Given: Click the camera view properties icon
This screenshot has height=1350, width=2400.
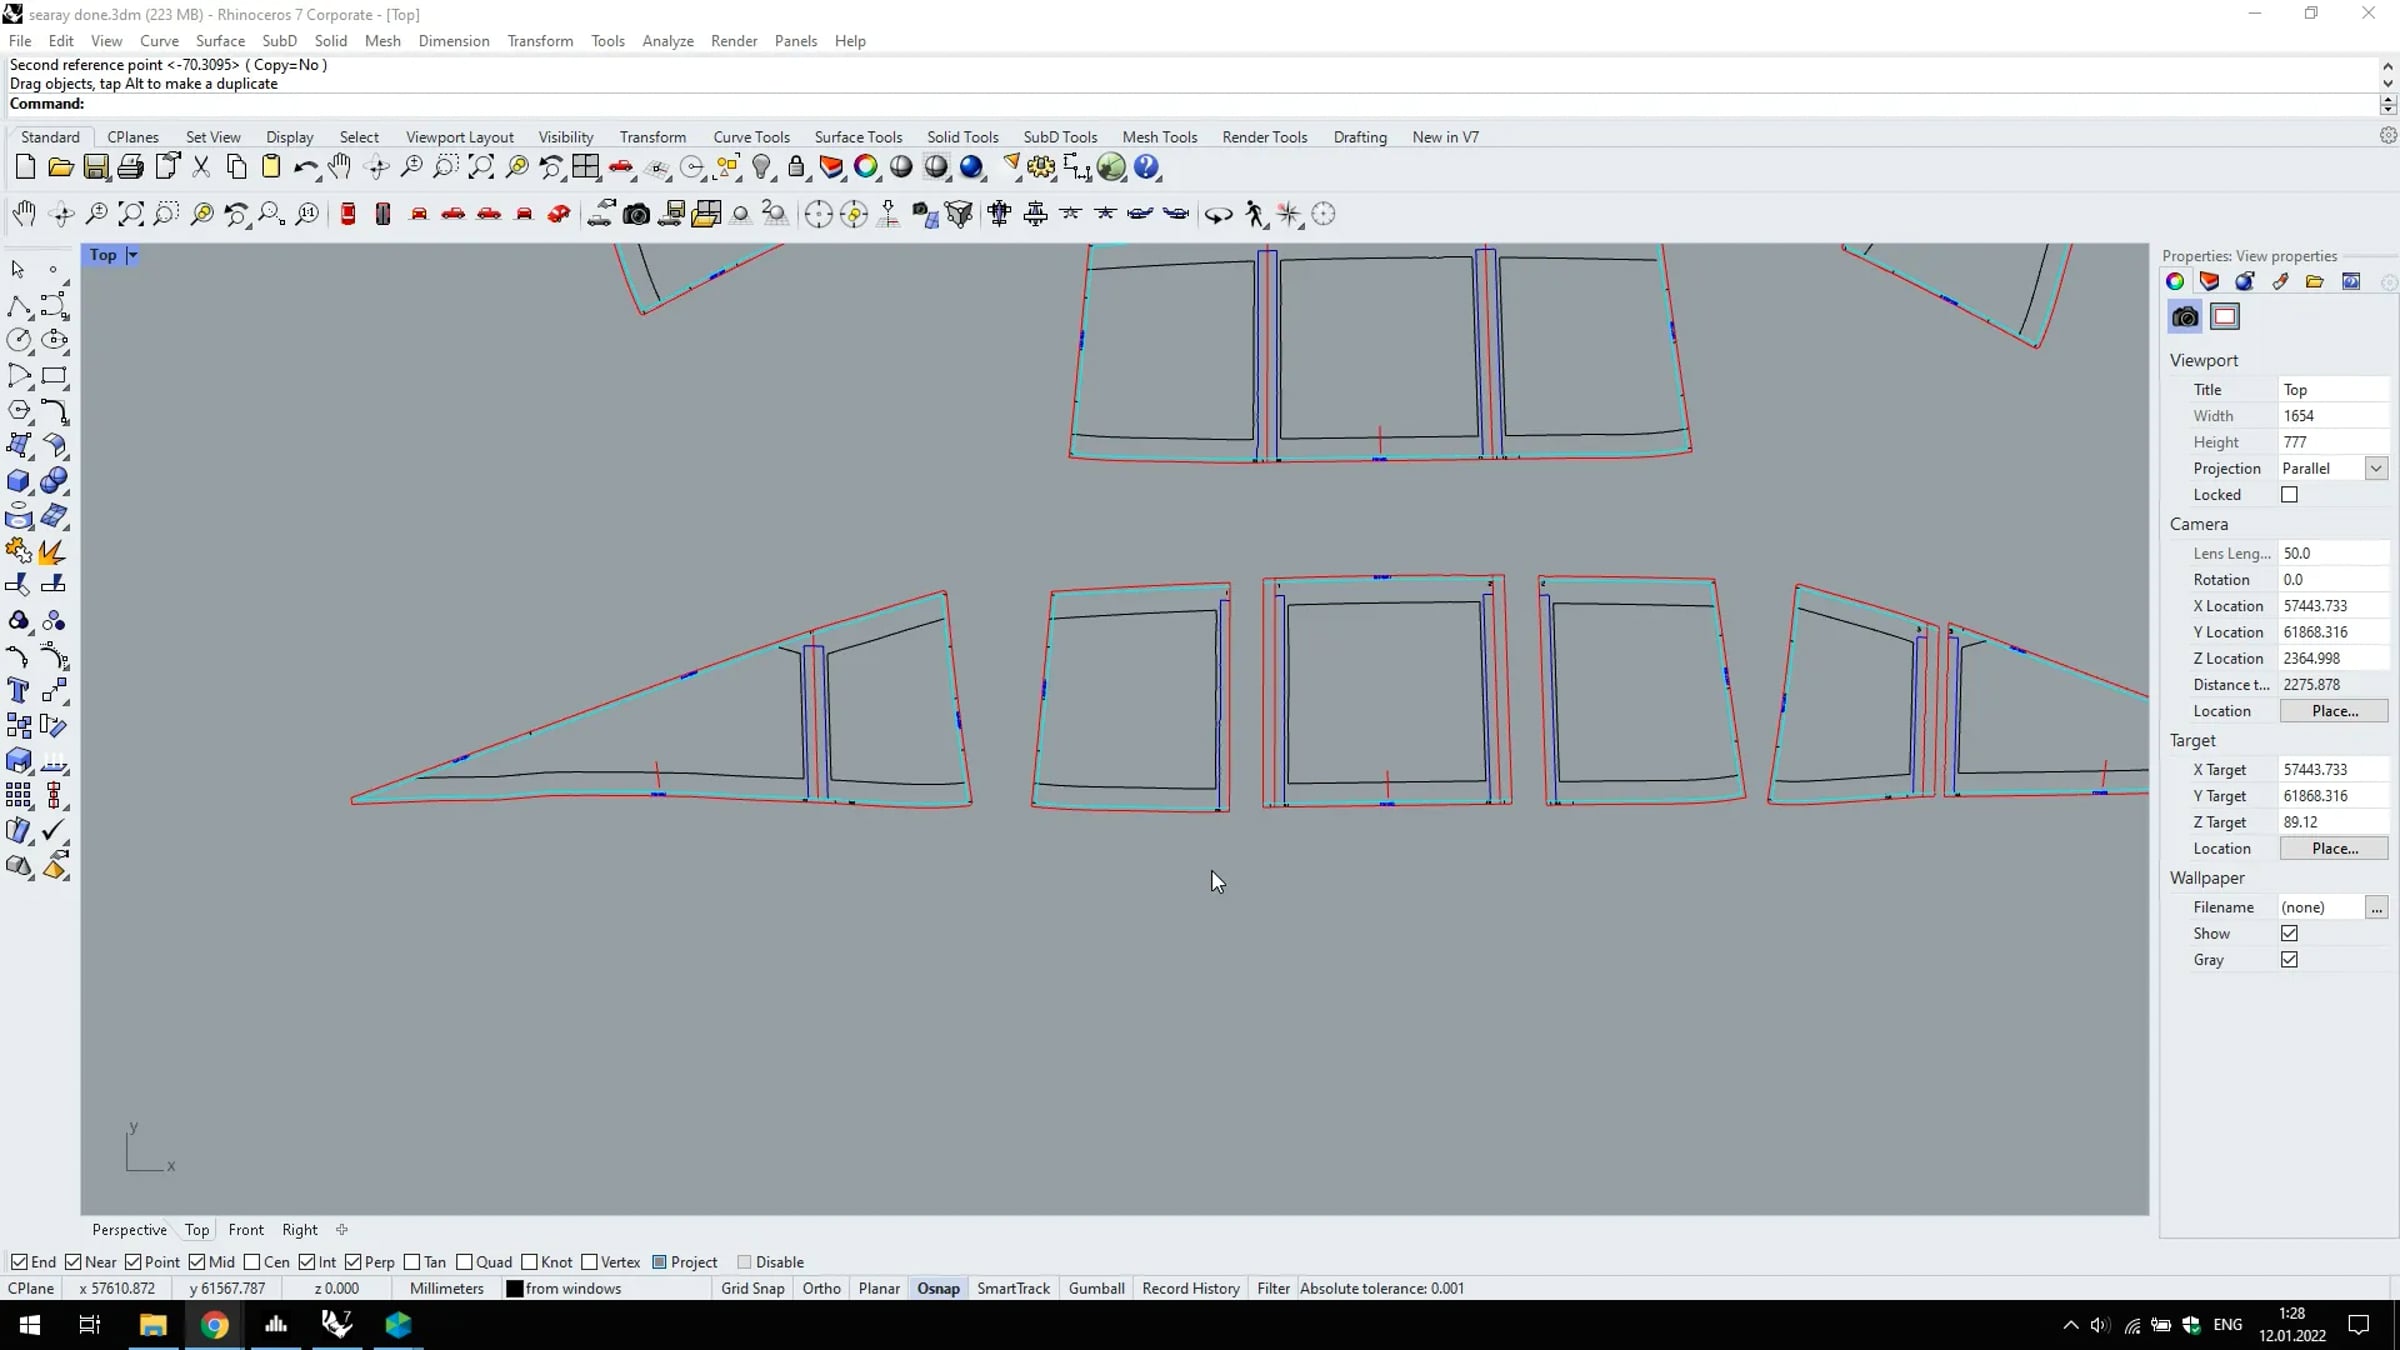Looking at the screenshot, I should point(2185,317).
